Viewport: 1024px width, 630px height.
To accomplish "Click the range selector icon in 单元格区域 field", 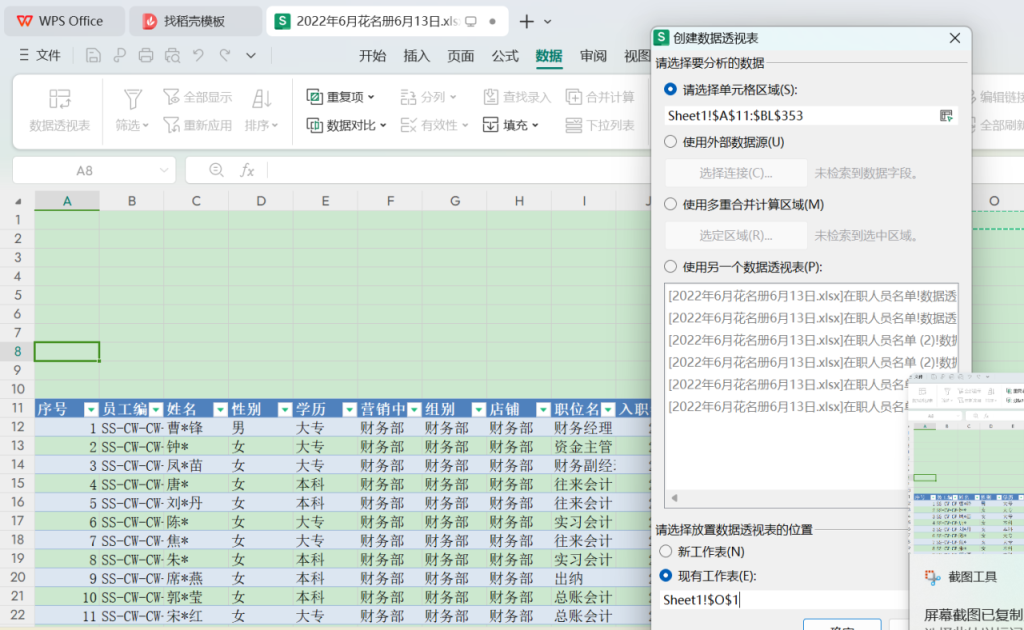I will pos(946,116).
